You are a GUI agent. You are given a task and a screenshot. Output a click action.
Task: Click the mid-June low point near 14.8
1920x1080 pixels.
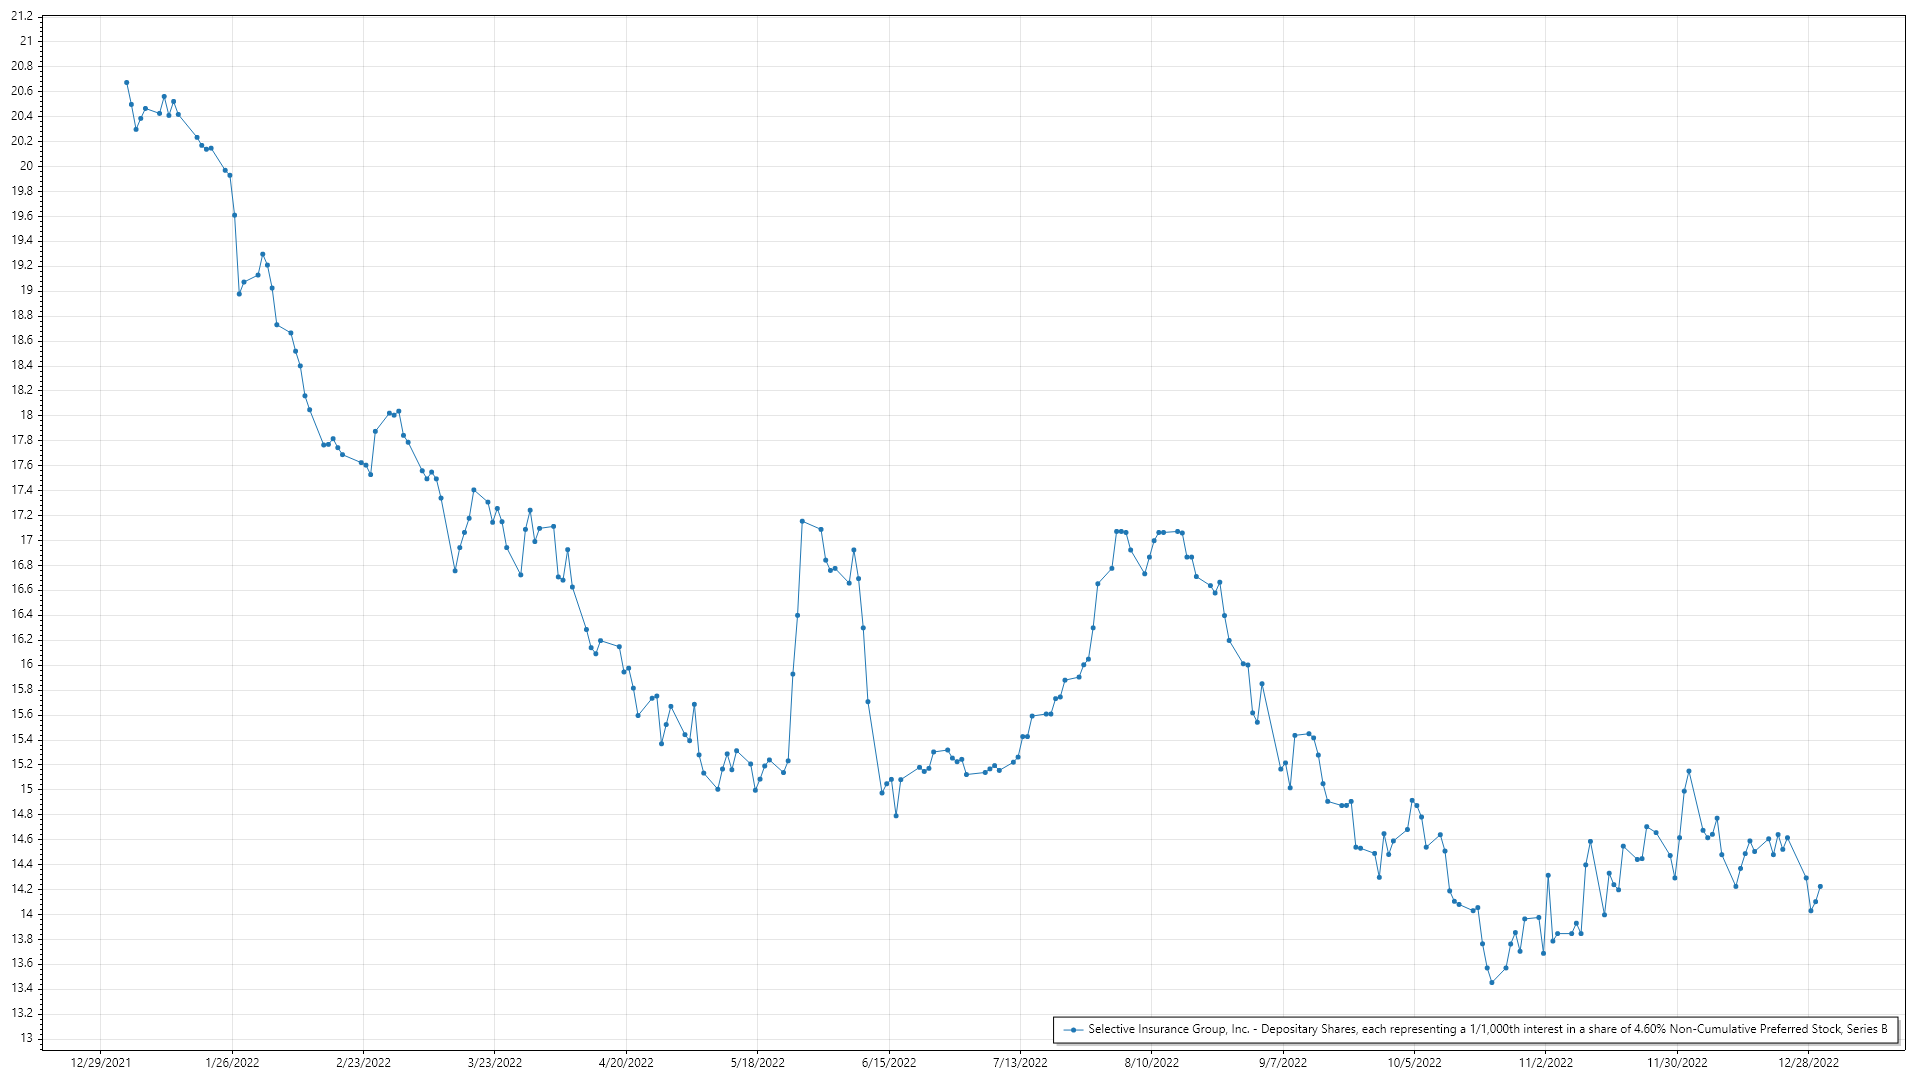point(896,816)
